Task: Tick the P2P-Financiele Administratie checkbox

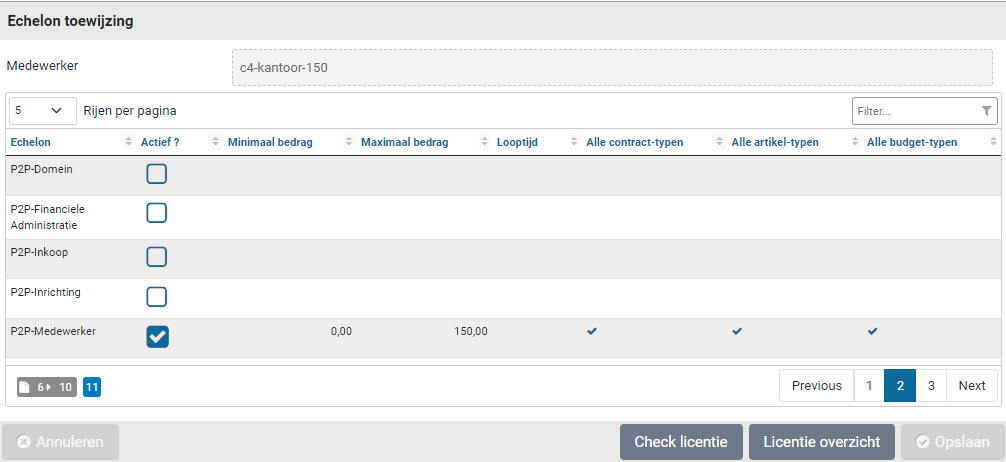Action: pos(157,213)
